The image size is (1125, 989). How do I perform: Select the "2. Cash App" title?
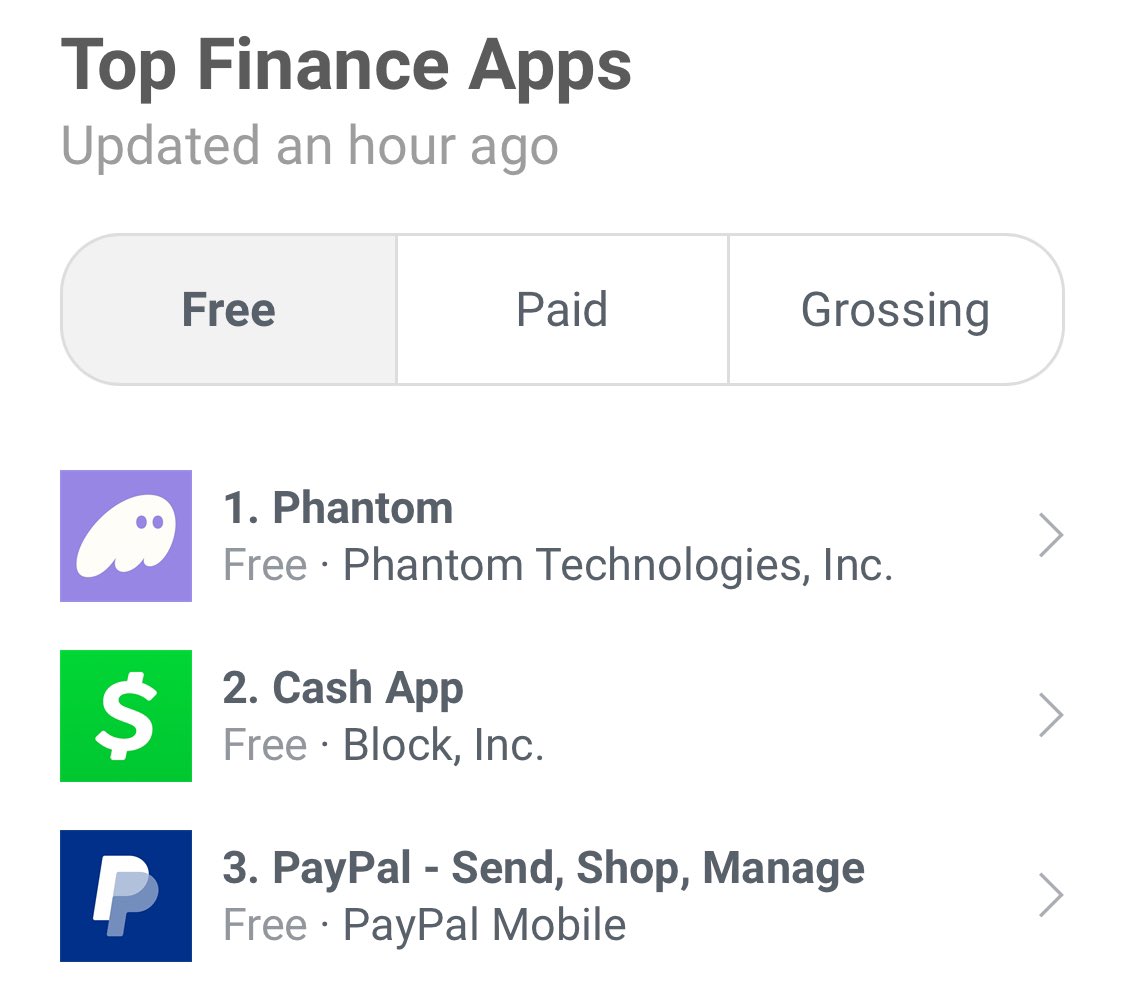[343, 689]
